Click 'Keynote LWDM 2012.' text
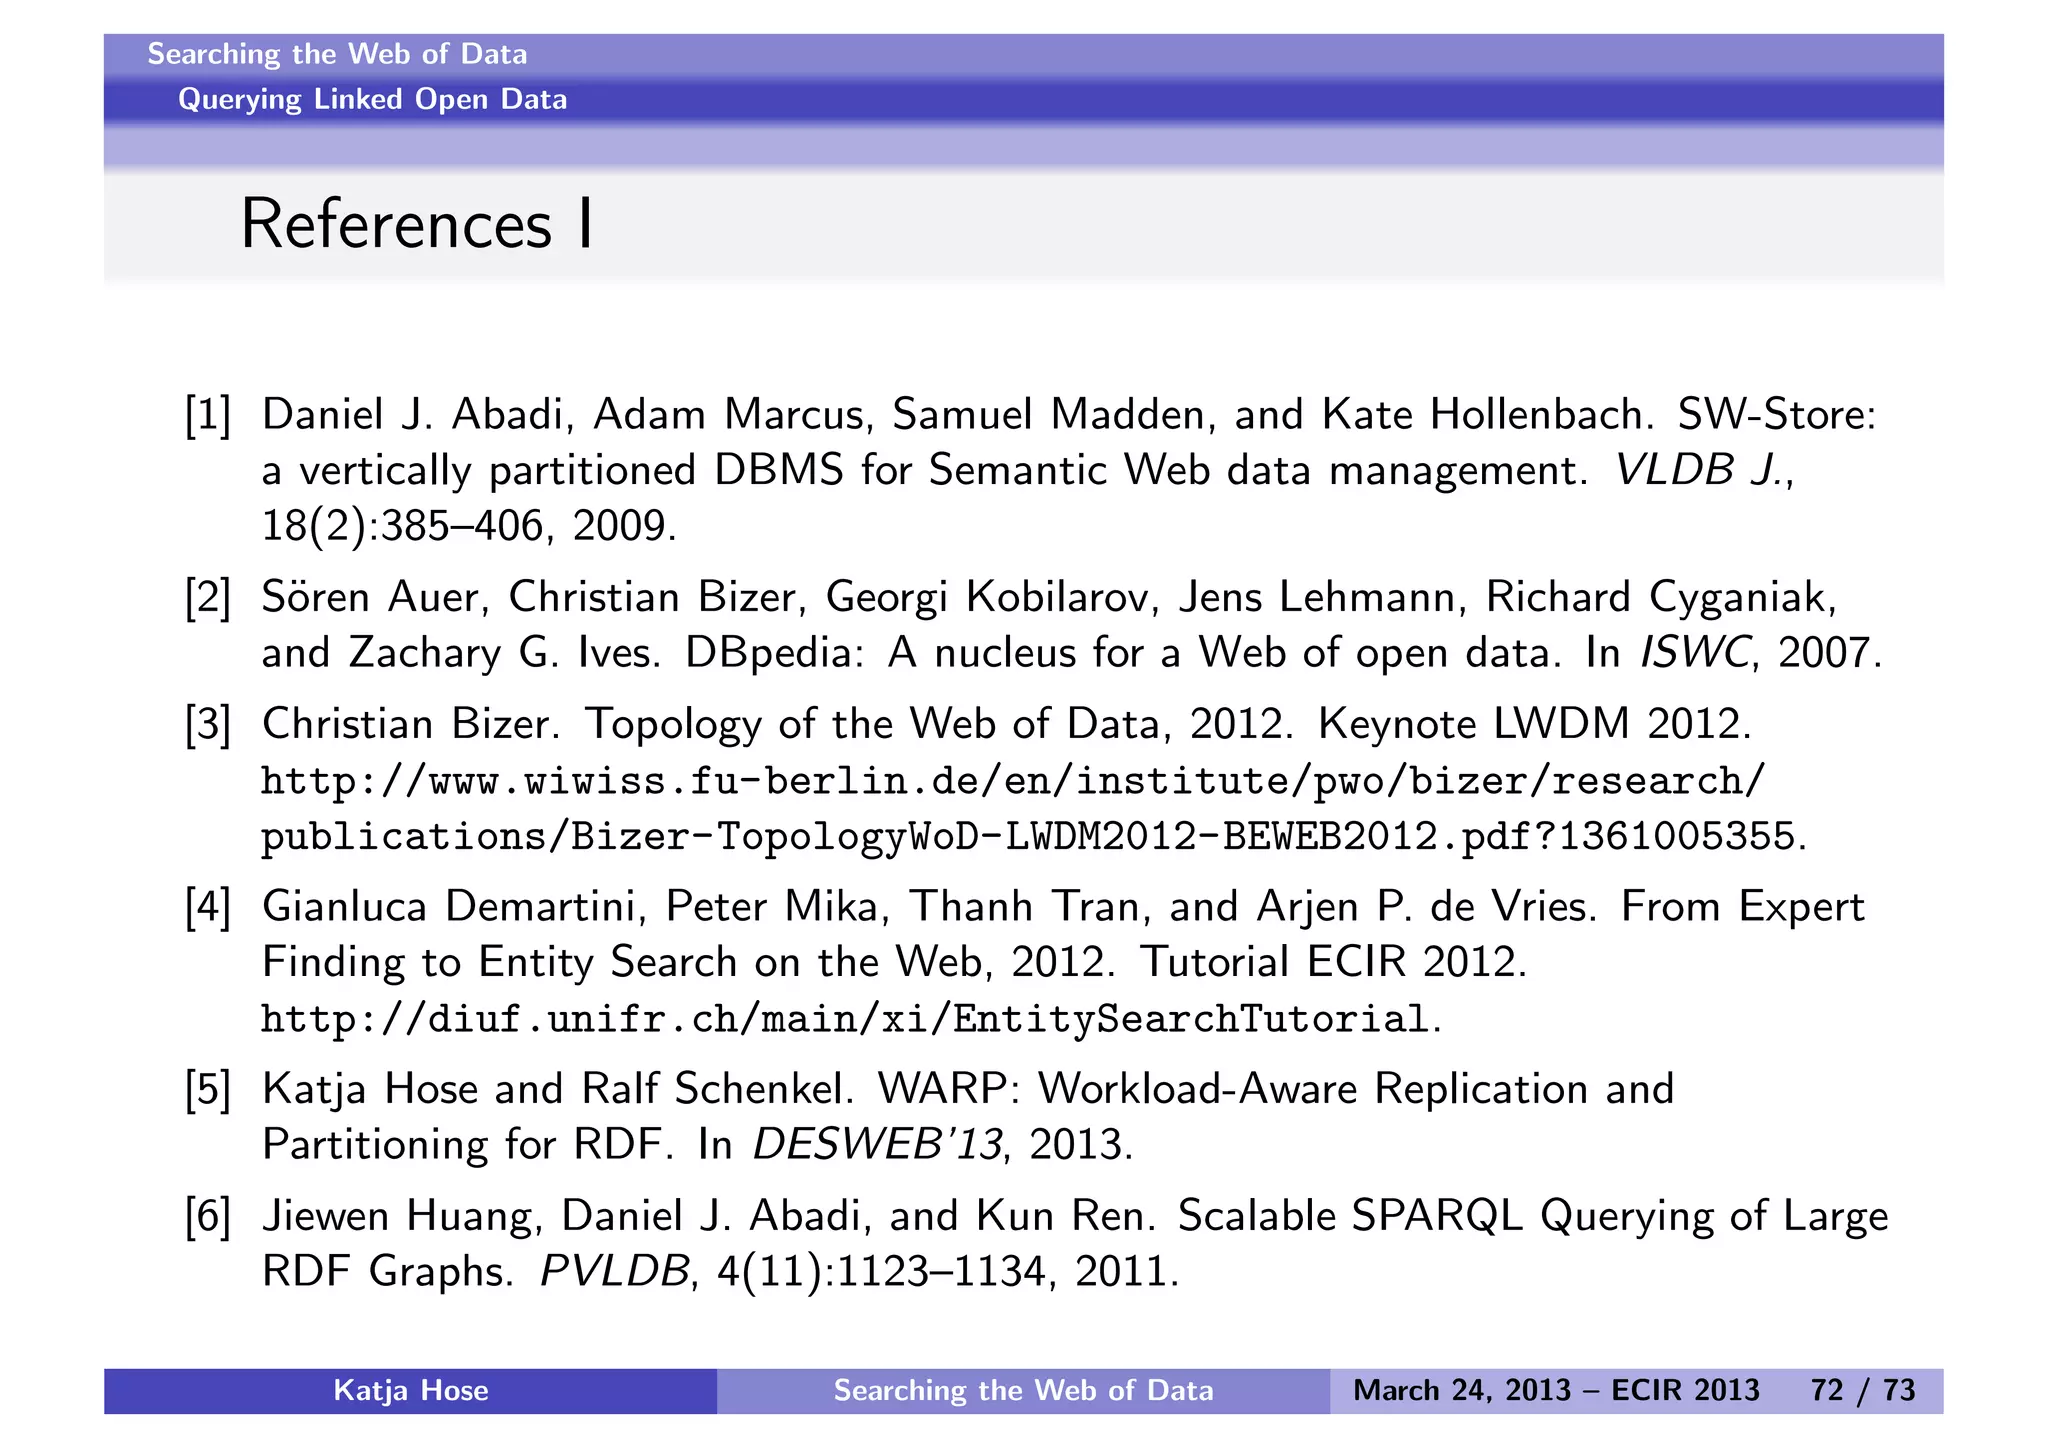This screenshot has height=1448, width=2048. pos(1535,724)
